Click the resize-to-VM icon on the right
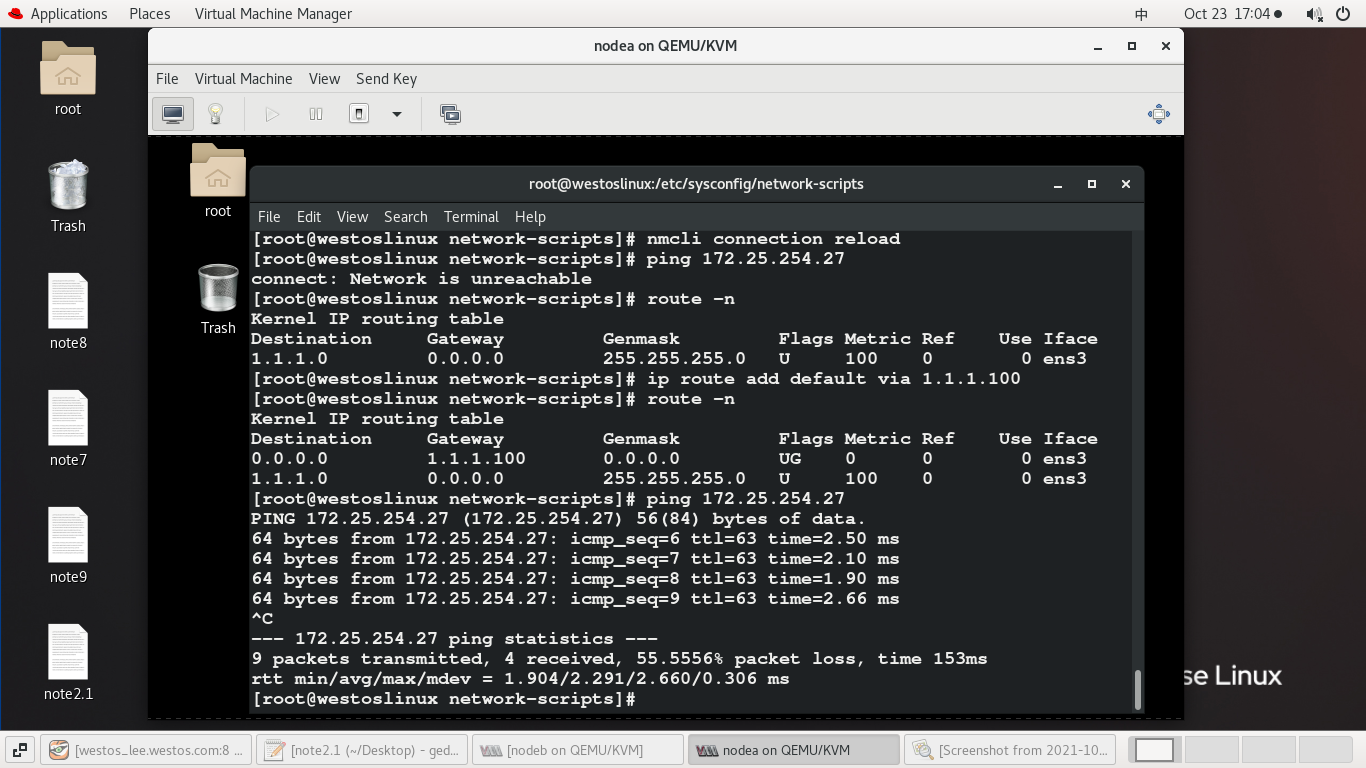The width and height of the screenshot is (1366, 768). click(1158, 113)
